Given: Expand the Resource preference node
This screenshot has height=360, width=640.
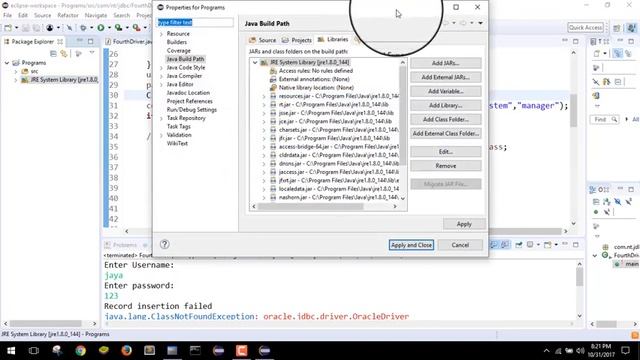Looking at the screenshot, I should pyautogui.click(x=162, y=34).
